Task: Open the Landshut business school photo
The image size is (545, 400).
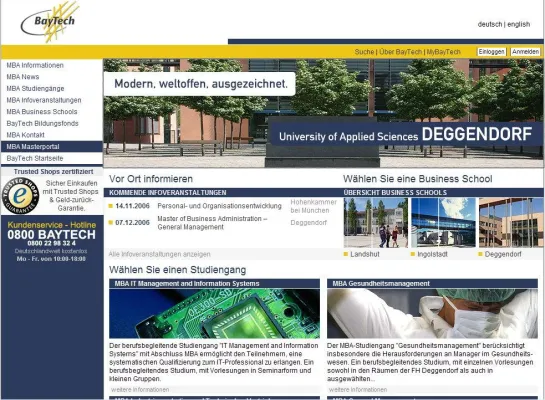Action: tap(376, 223)
